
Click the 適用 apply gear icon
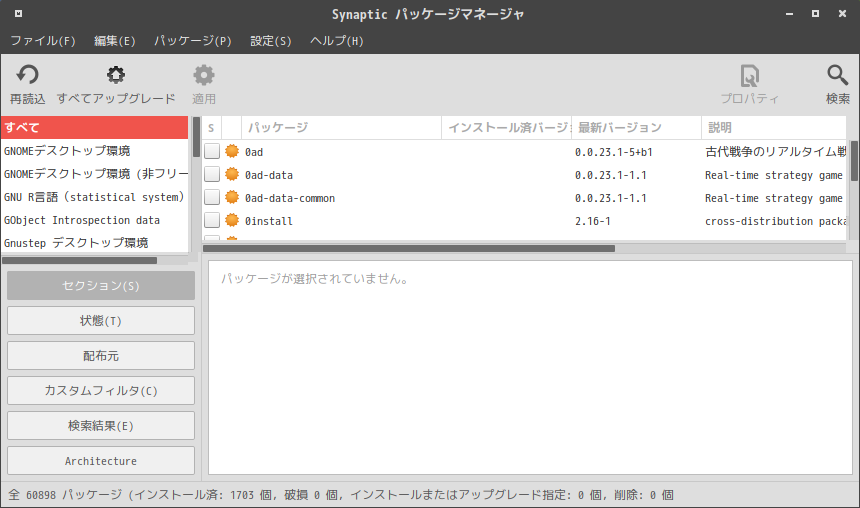tap(203, 75)
